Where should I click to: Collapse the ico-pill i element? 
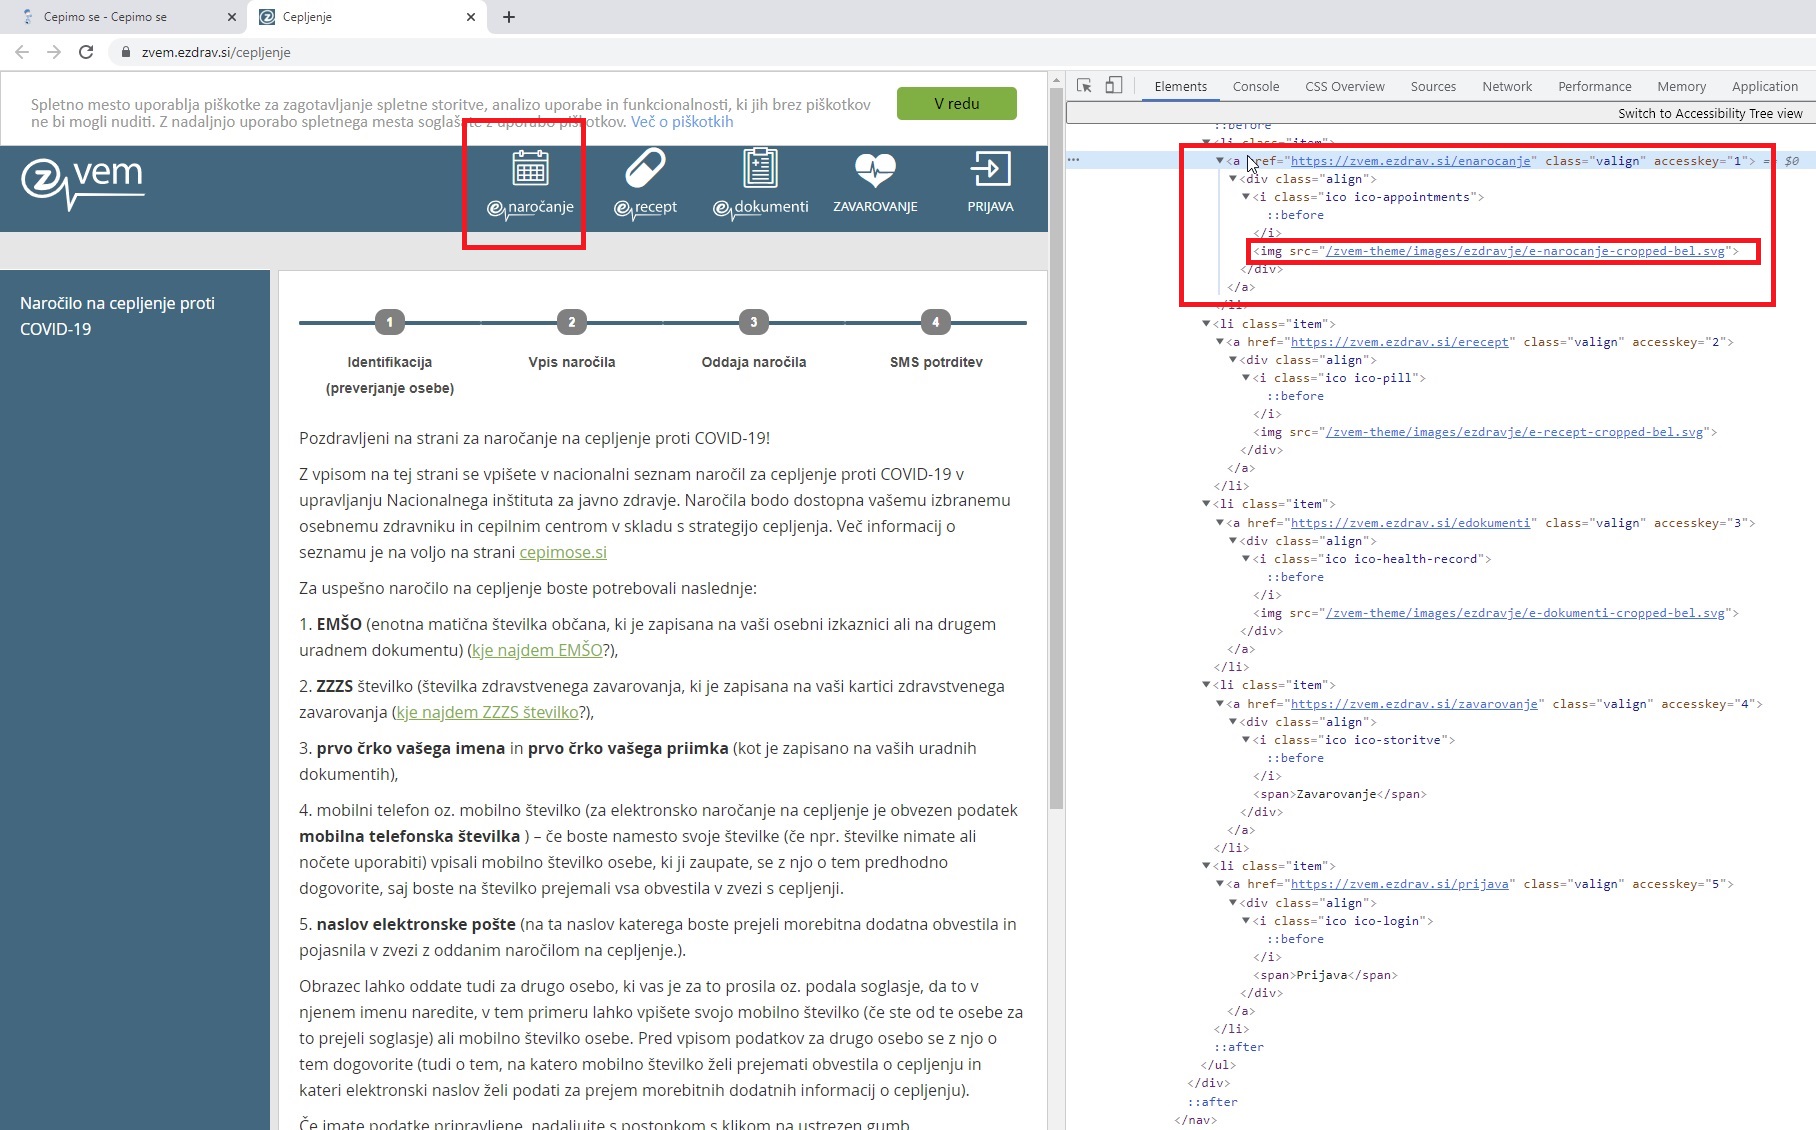coord(1246,378)
